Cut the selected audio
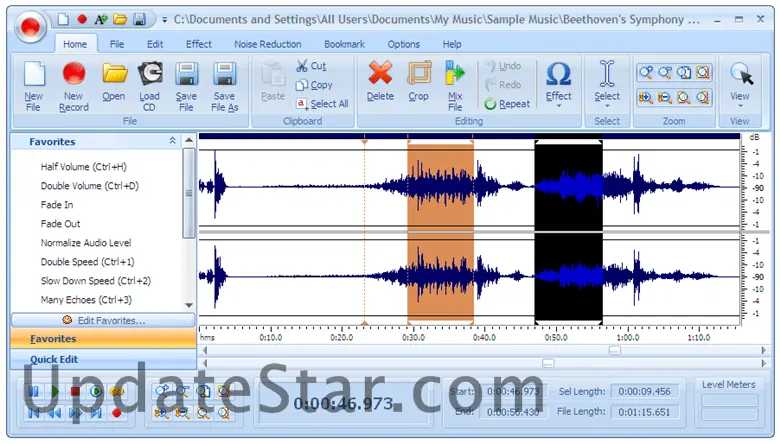 pyautogui.click(x=311, y=66)
